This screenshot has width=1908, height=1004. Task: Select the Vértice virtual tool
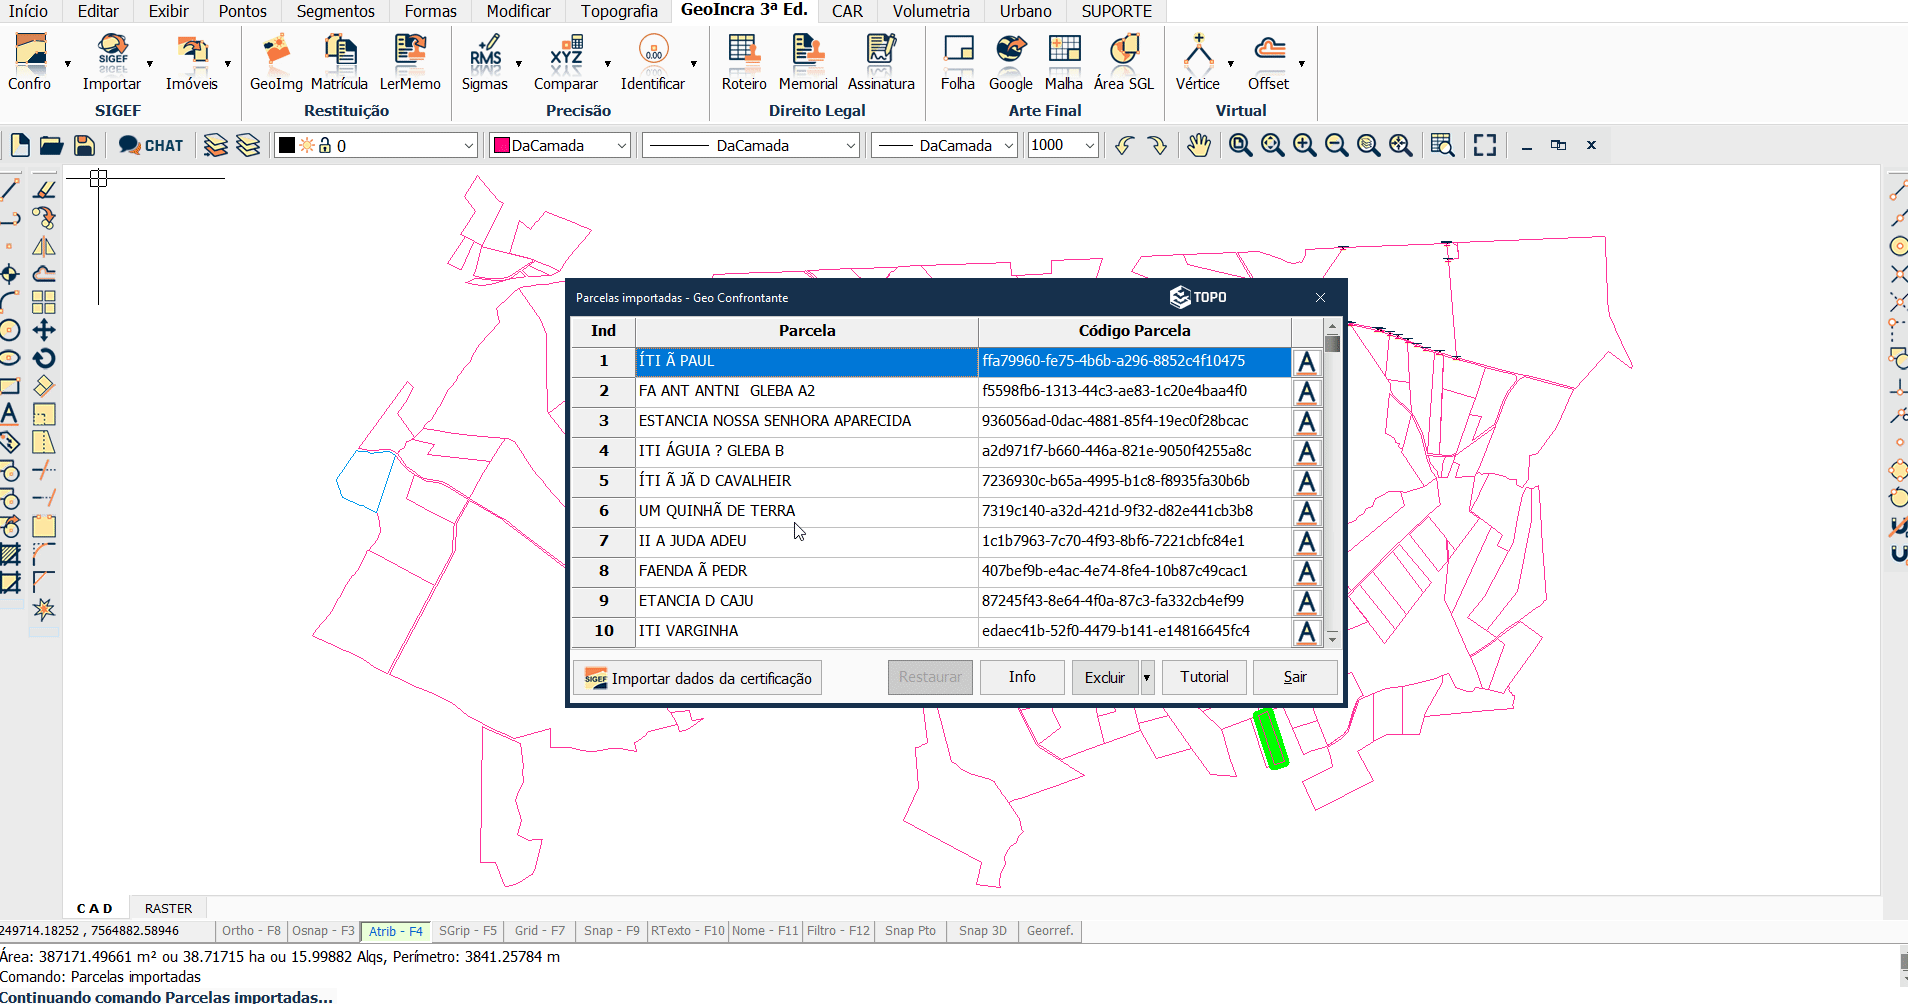coord(1198,61)
